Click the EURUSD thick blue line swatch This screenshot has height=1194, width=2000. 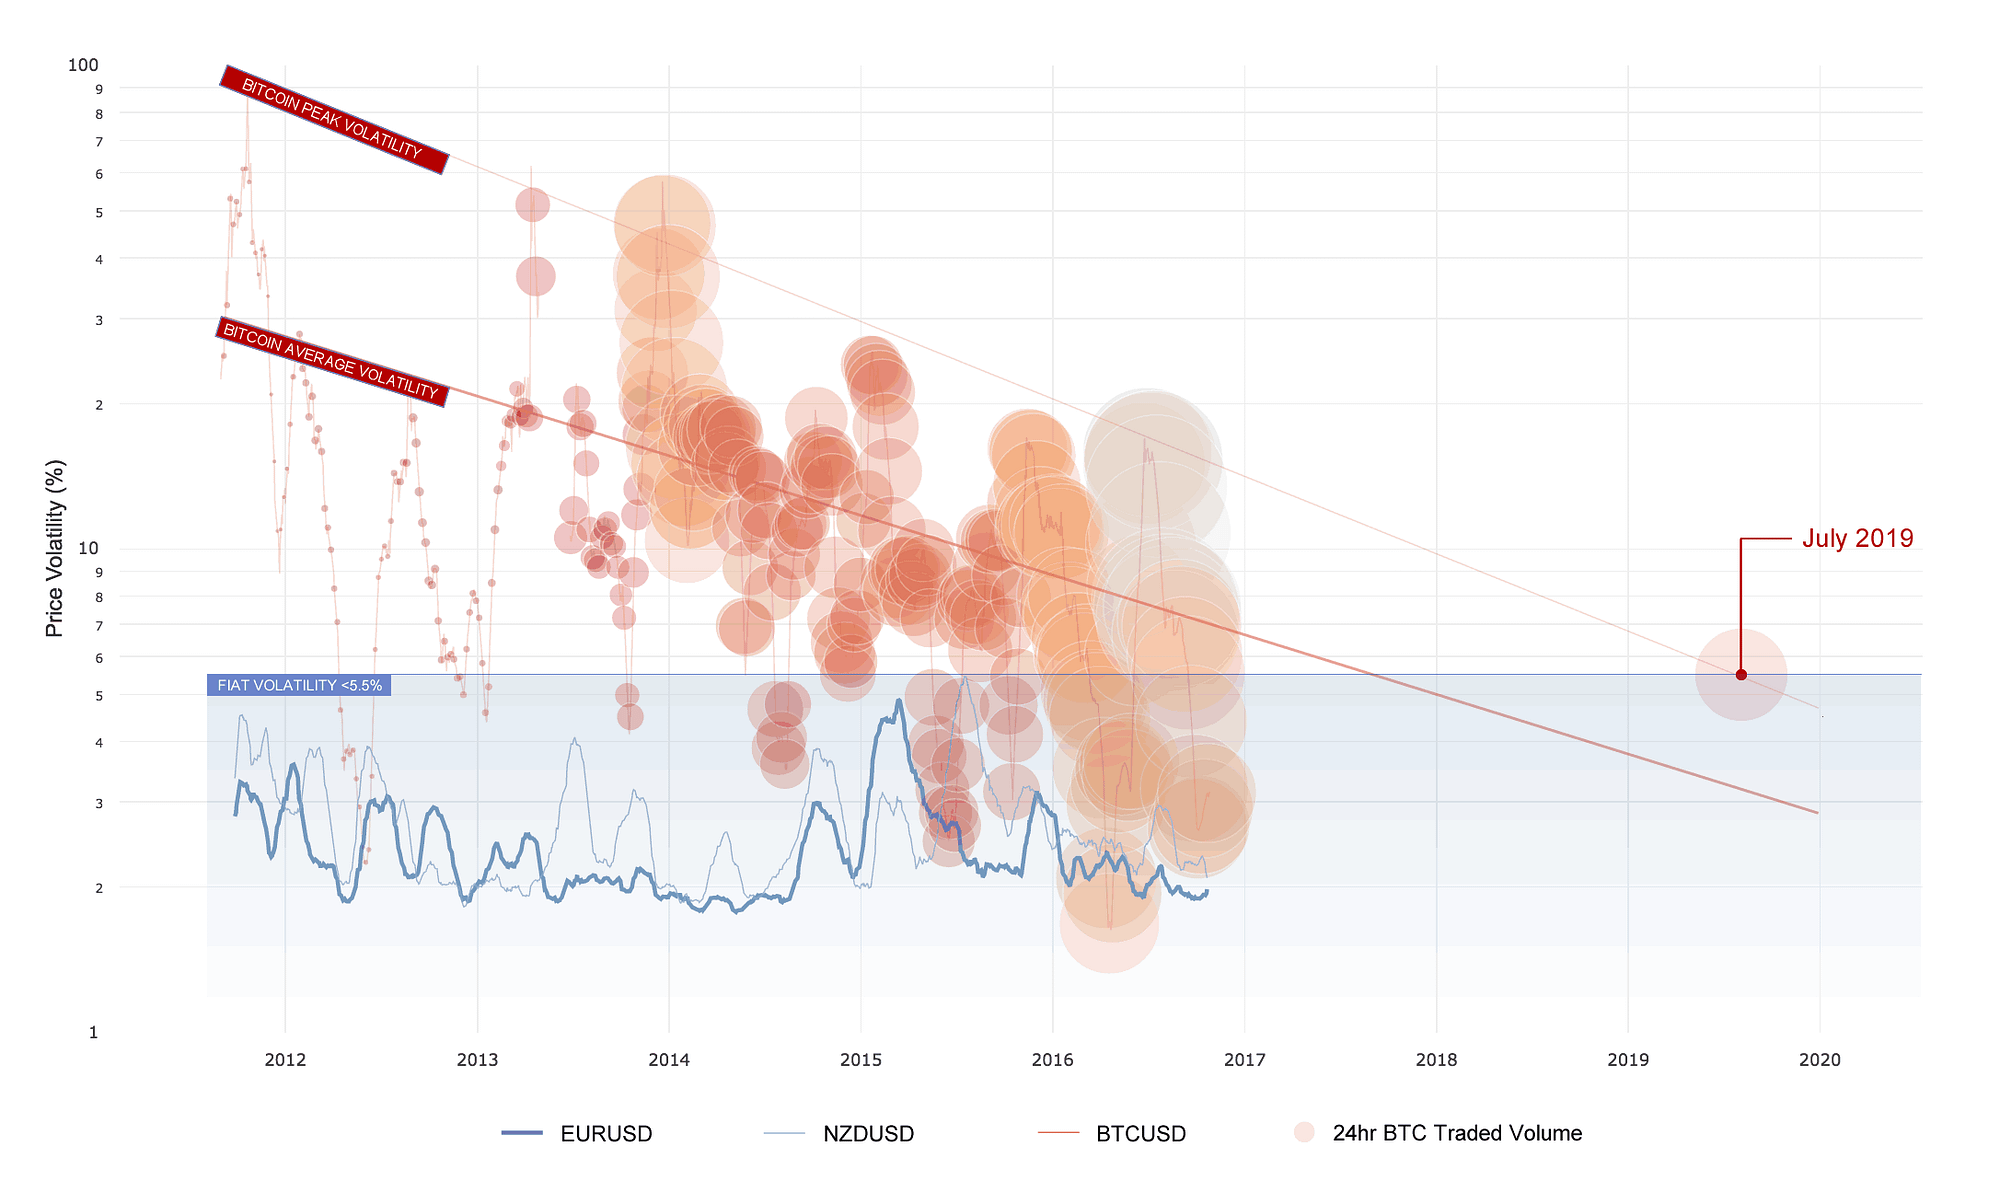522,1133
